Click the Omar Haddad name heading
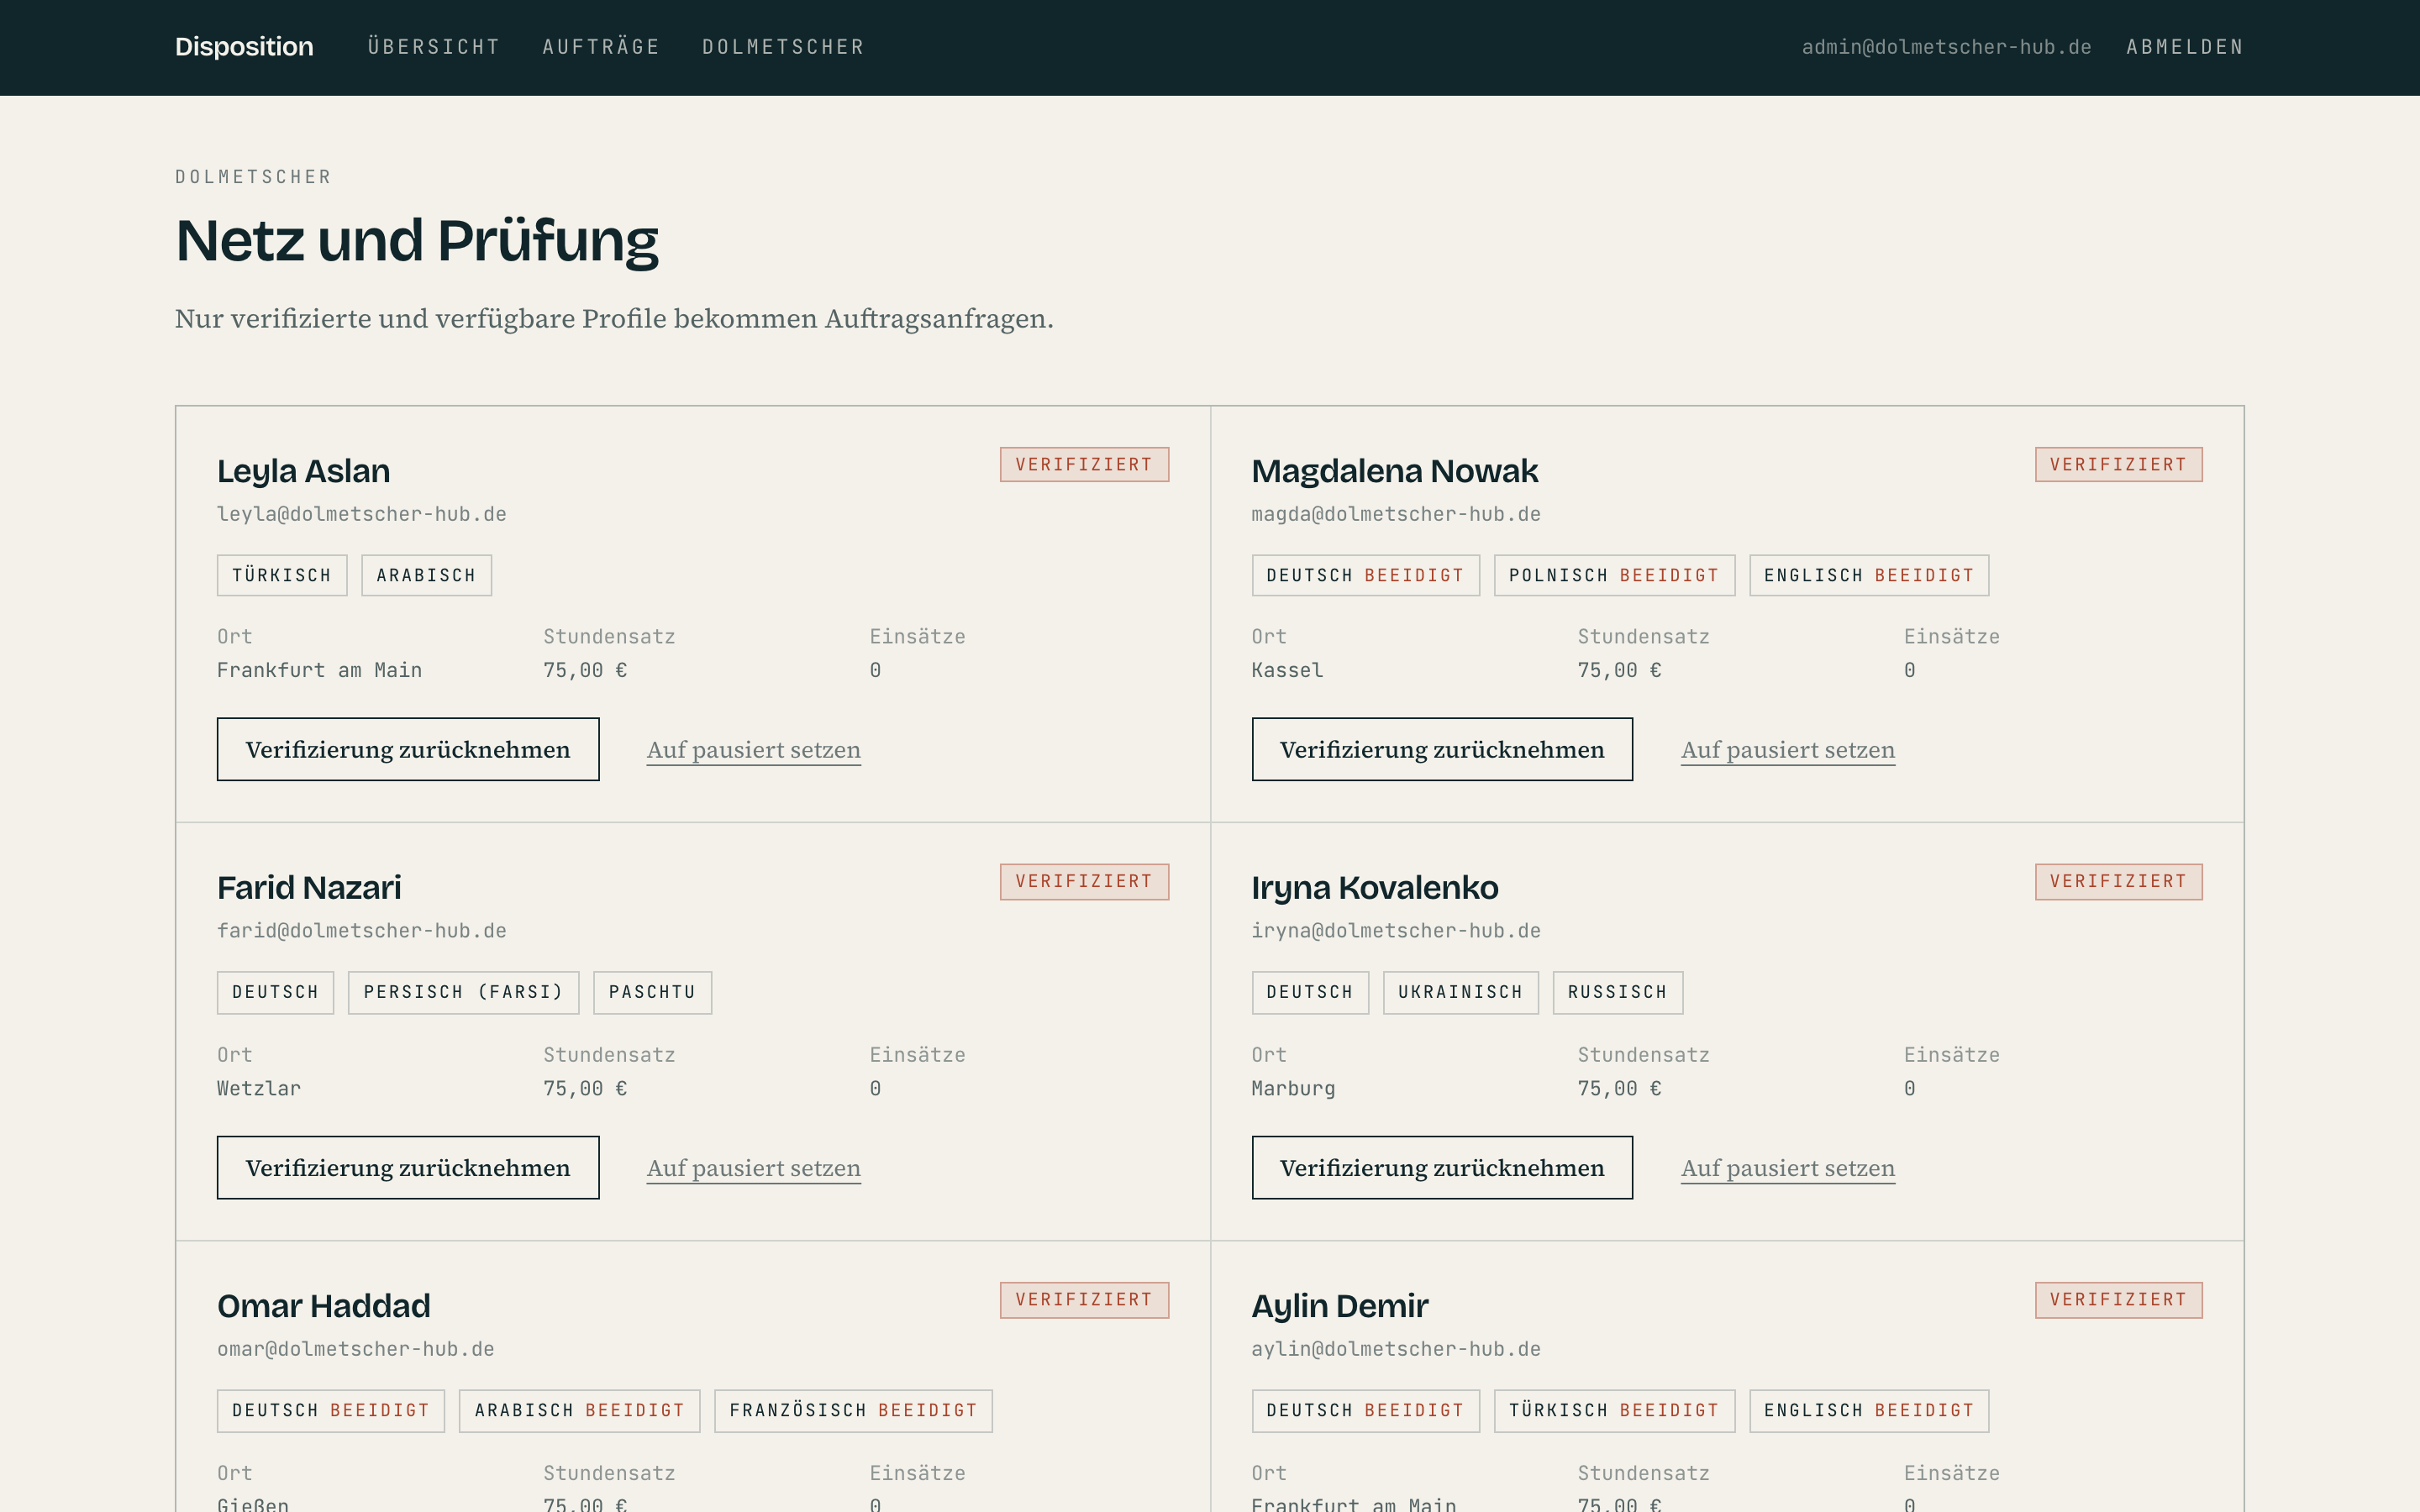This screenshot has height=1512, width=2420. [x=324, y=1306]
